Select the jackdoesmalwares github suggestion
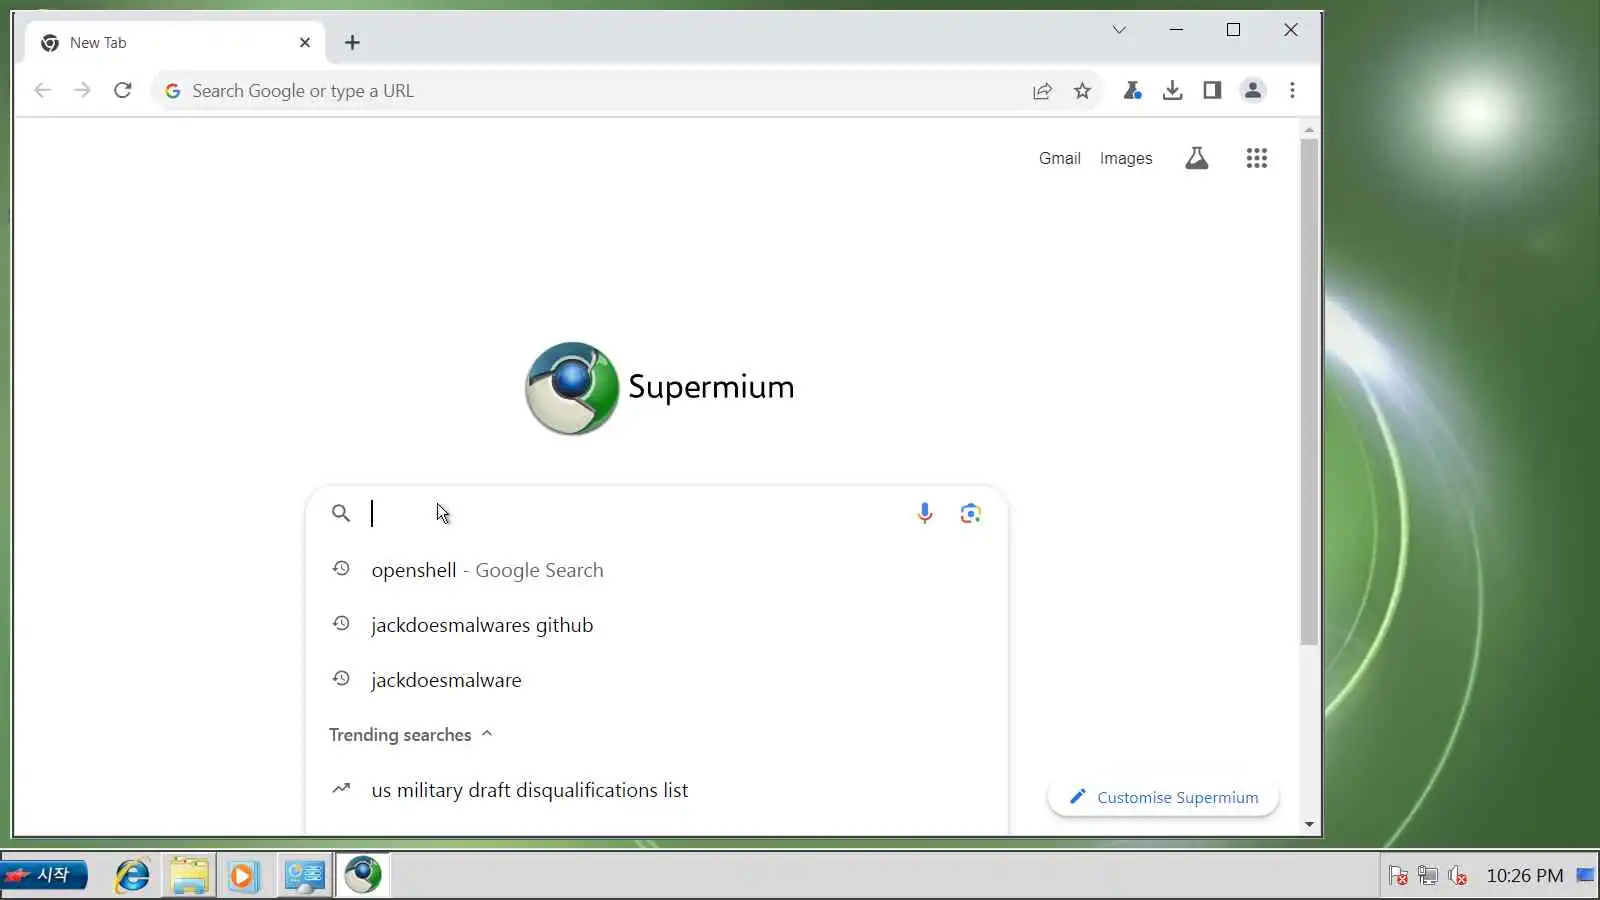1600x900 pixels. pos(656,624)
